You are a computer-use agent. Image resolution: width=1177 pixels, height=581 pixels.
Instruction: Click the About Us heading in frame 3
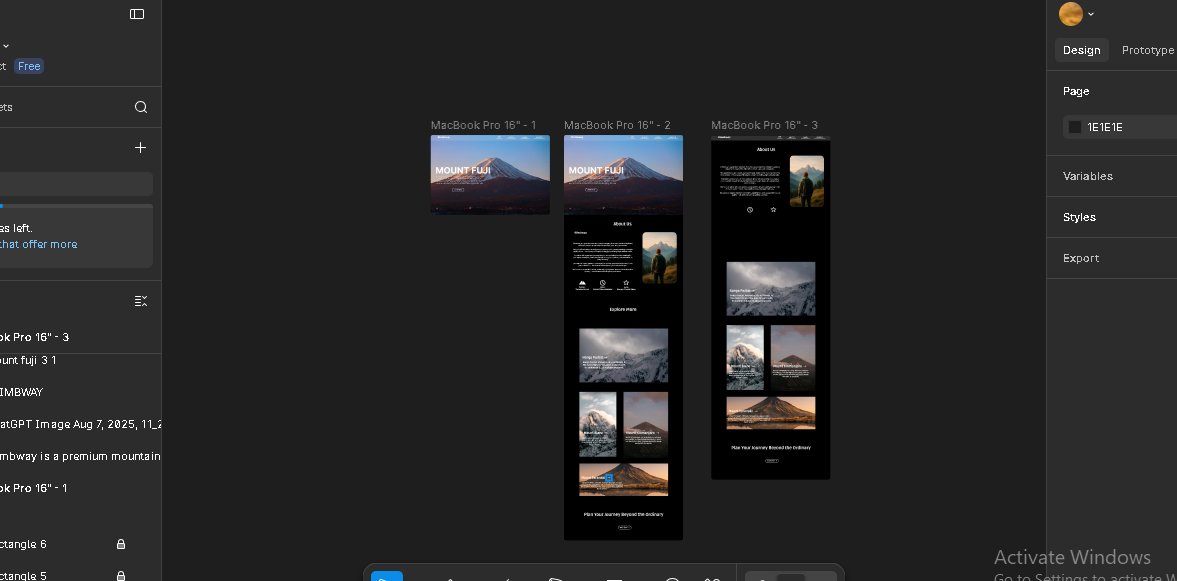tap(766, 149)
